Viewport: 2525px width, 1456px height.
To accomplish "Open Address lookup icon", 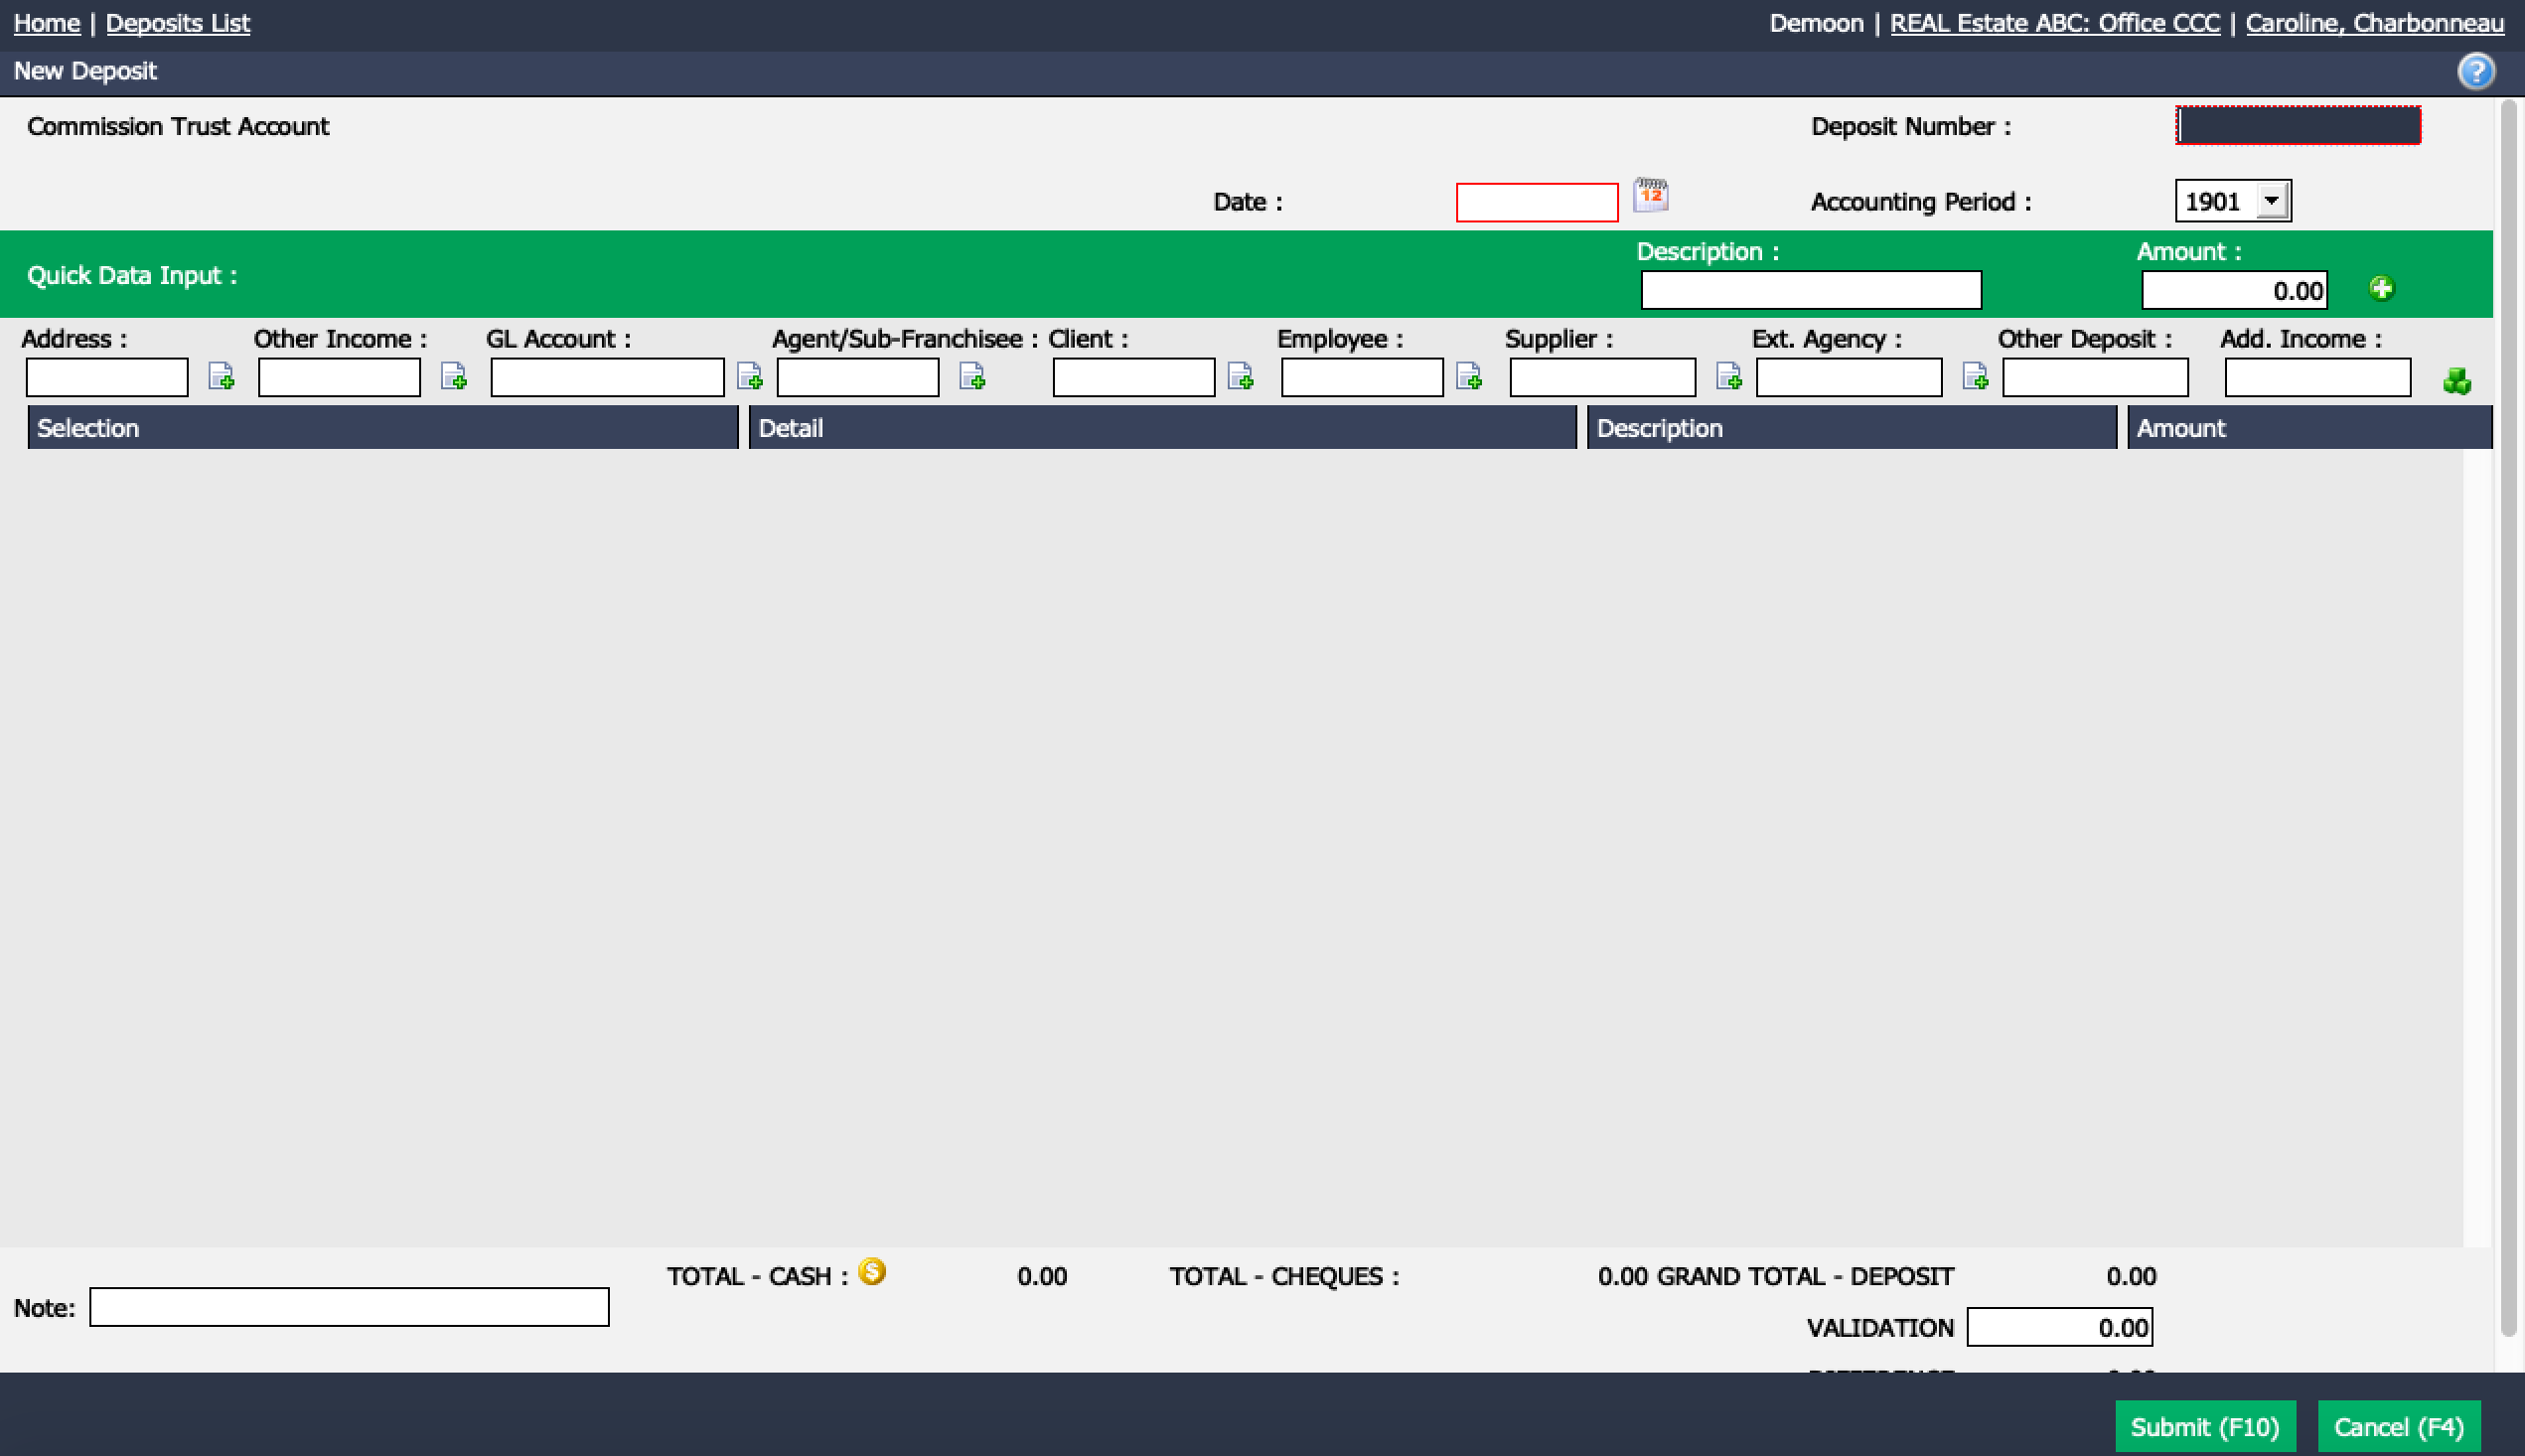I will 221,377.
